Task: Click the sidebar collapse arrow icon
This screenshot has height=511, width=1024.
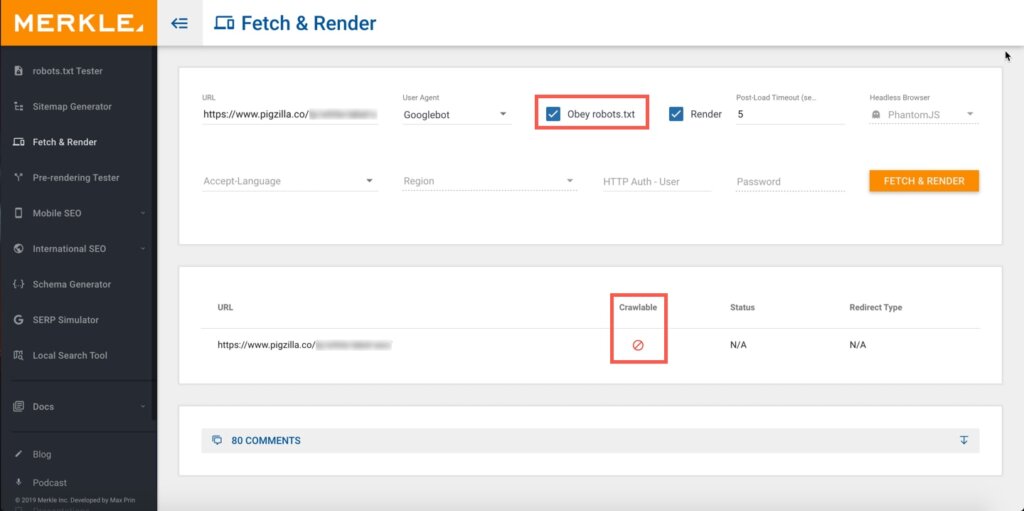Action: pos(180,22)
